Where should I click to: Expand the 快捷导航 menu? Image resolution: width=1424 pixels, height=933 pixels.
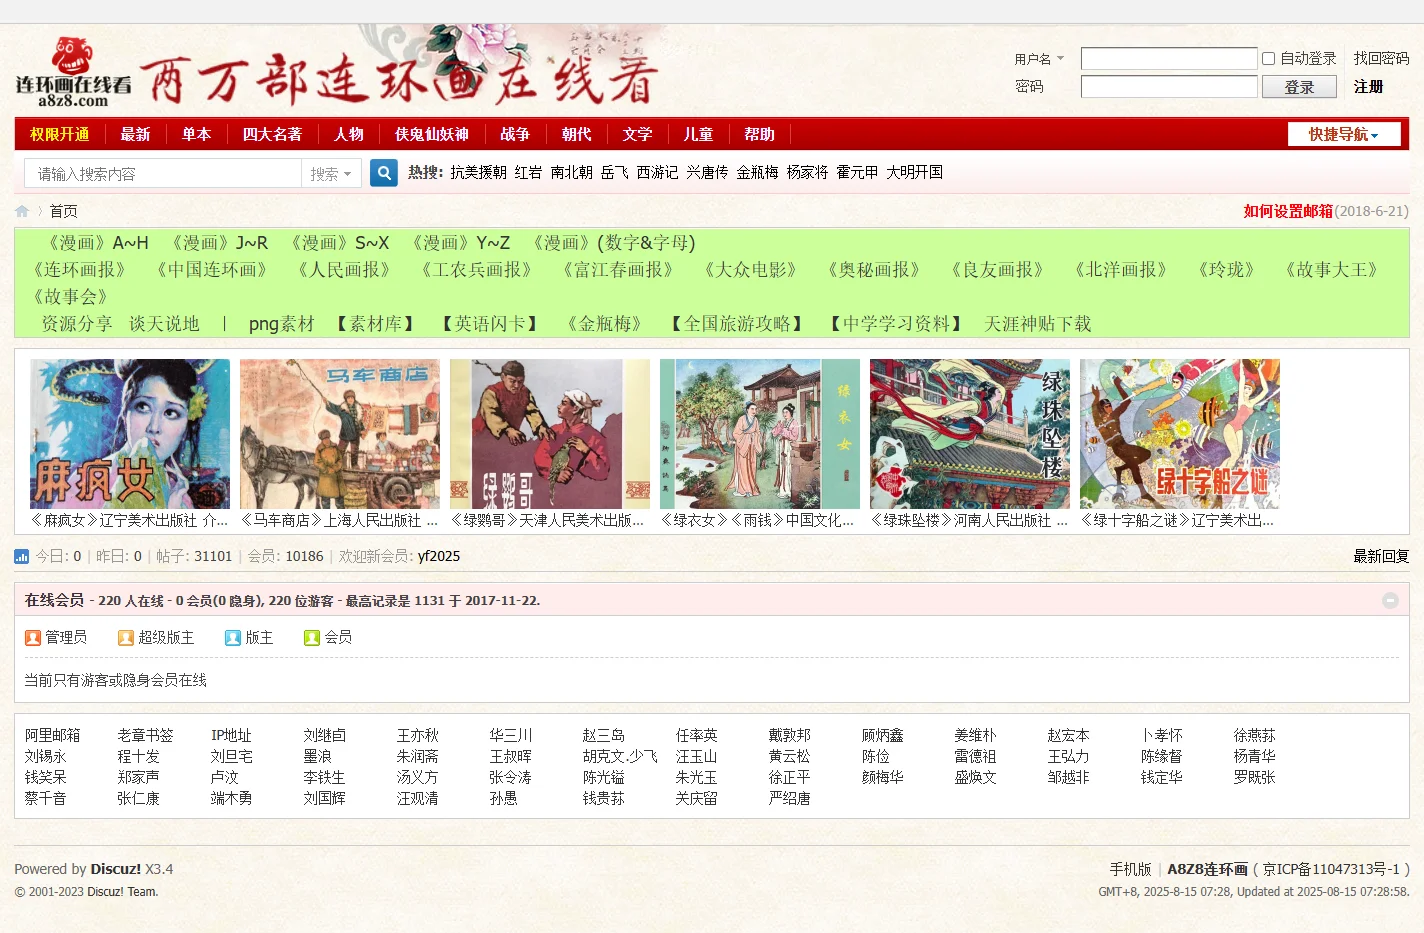click(1344, 134)
